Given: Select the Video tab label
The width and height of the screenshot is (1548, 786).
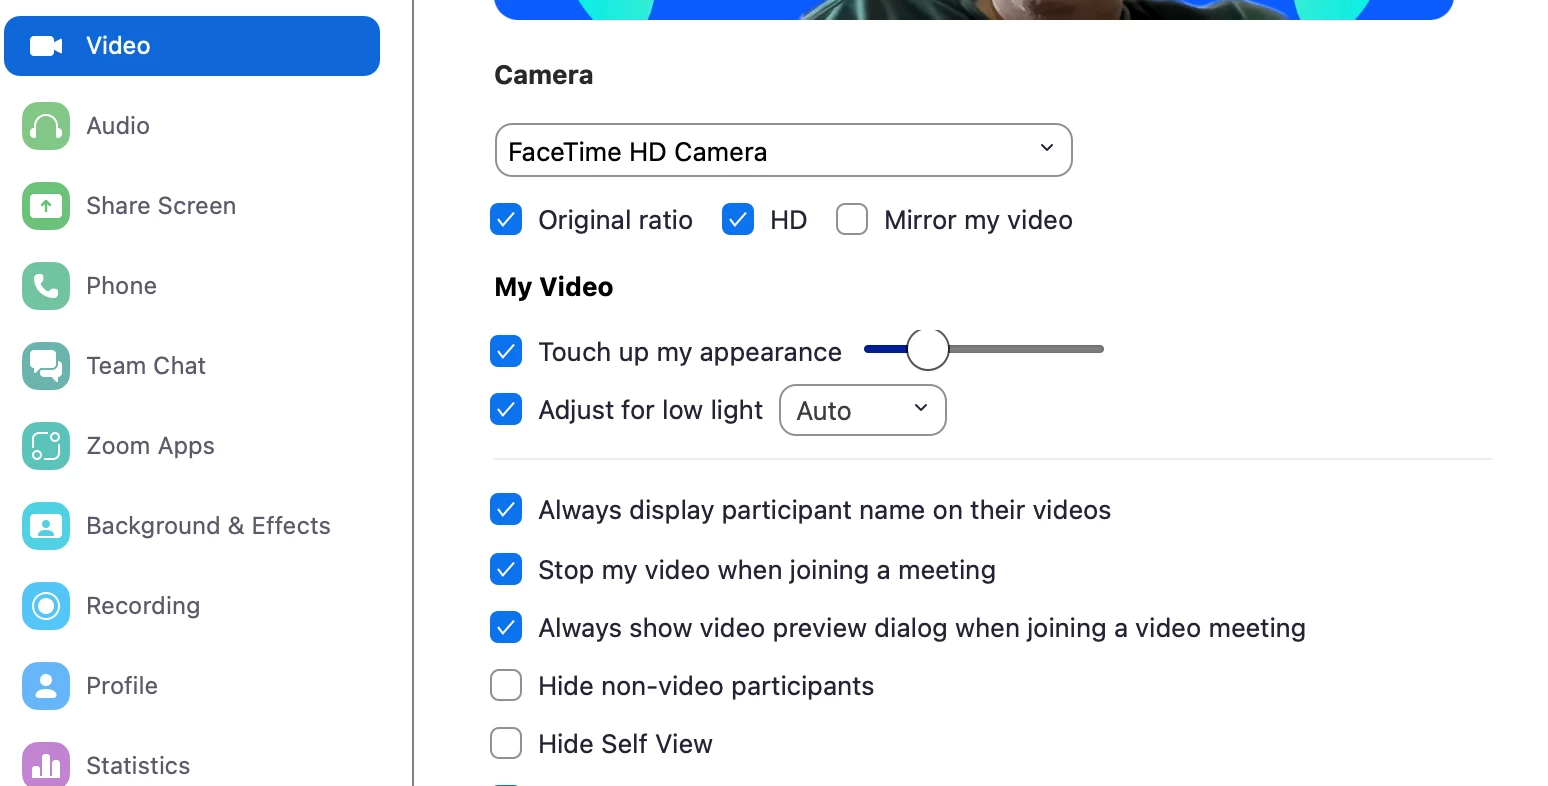Looking at the screenshot, I should 118,46.
